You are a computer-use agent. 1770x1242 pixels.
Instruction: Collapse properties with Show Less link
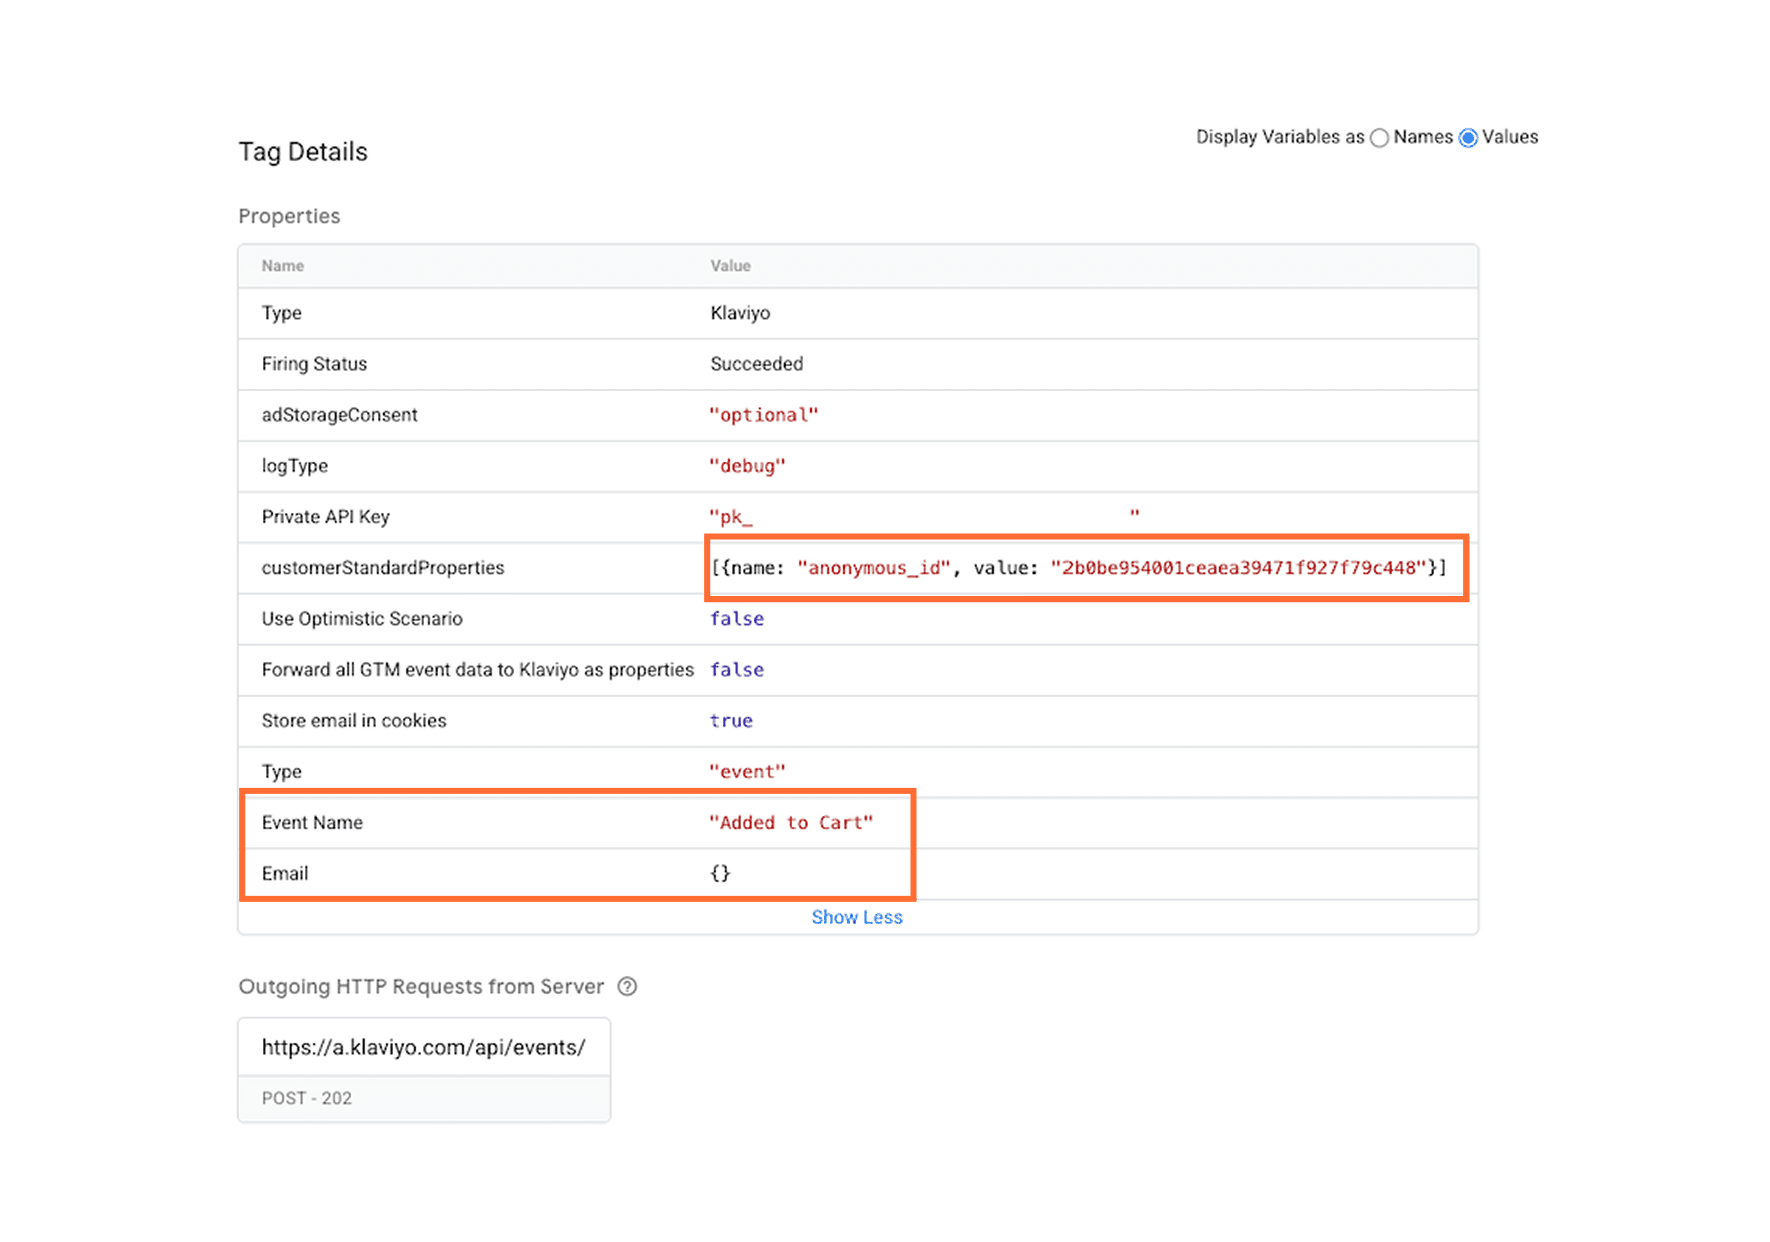856,917
